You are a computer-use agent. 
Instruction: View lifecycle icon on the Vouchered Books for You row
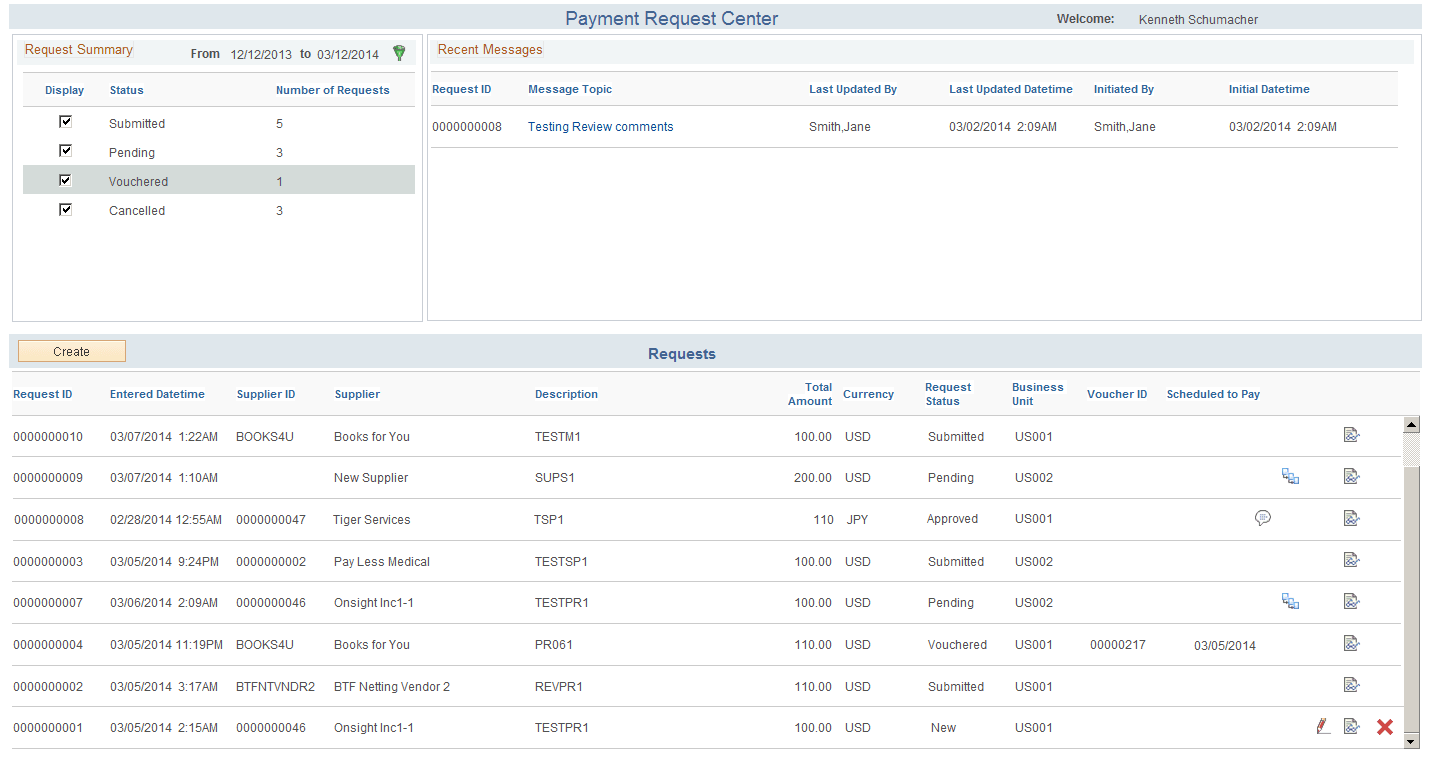[x=1352, y=644]
